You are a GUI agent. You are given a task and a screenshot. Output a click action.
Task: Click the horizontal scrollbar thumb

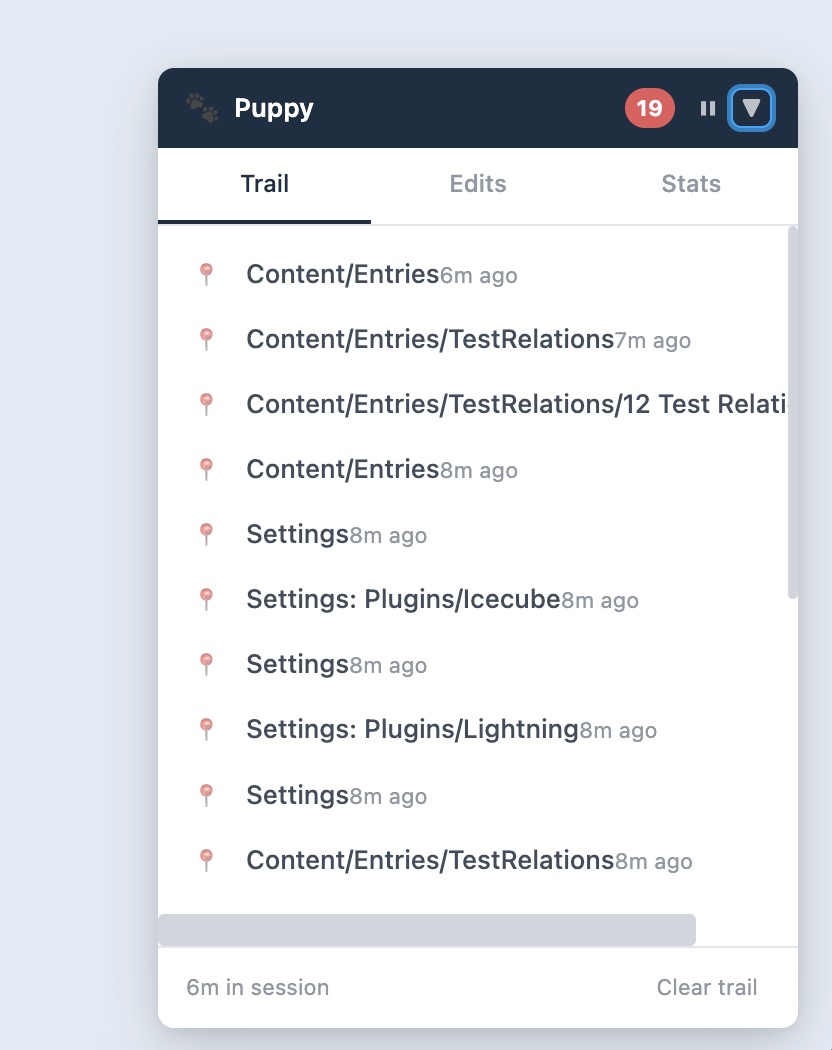(x=427, y=930)
